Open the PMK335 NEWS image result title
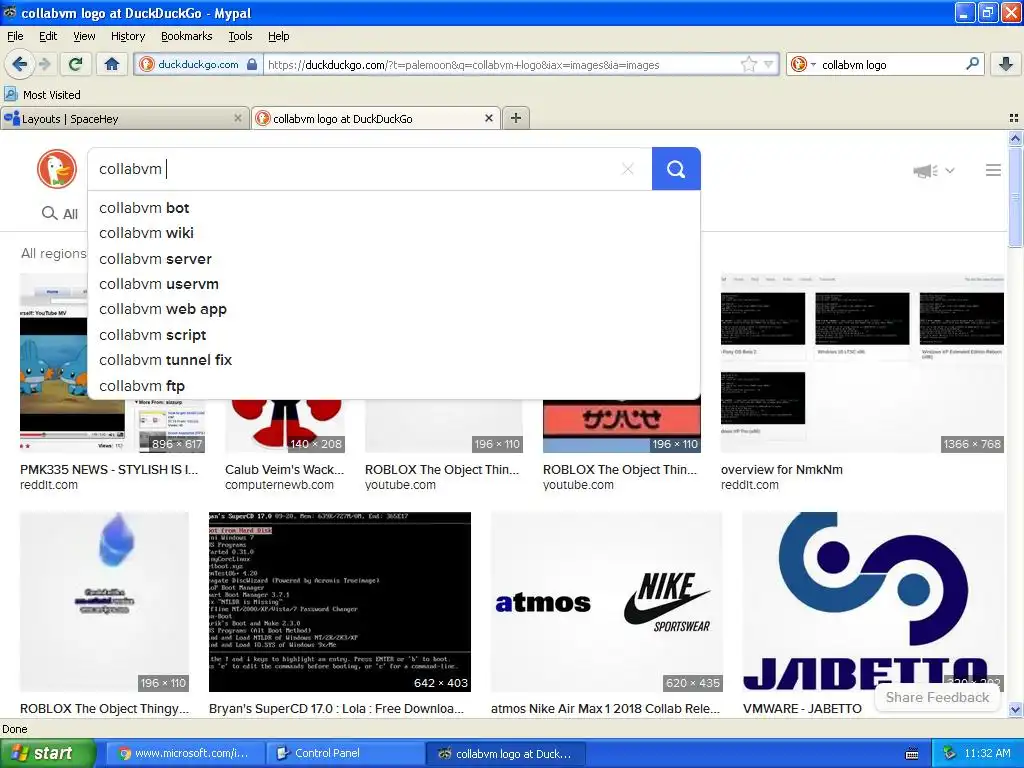Image resolution: width=1024 pixels, height=768 pixels. point(109,470)
